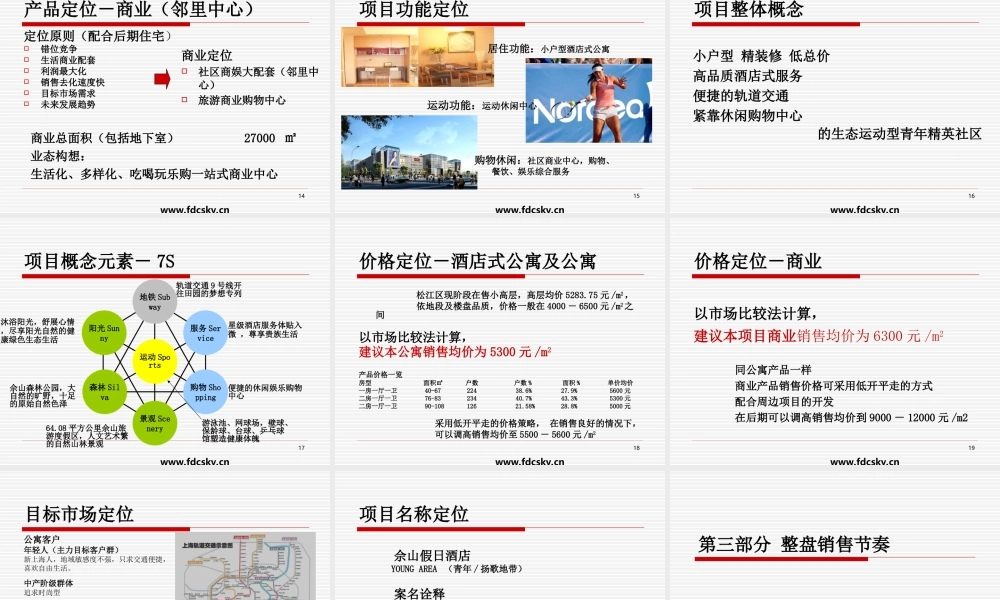Image resolution: width=1000 pixels, height=600 pixels.
Task: Click the apartment interior photo
Action: [x=417, y=57]
